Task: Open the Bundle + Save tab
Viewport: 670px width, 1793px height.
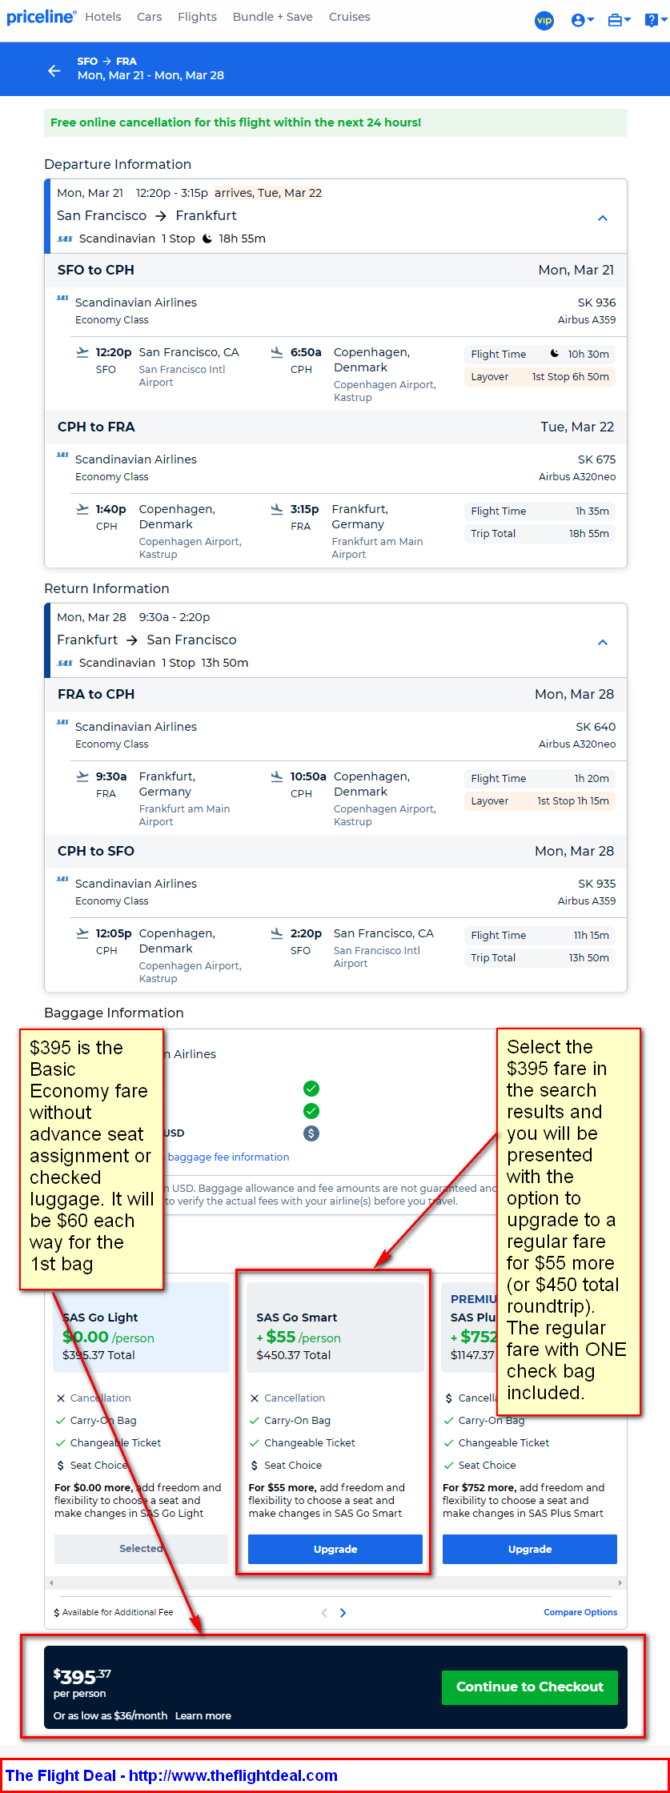Action: point(272,17)
